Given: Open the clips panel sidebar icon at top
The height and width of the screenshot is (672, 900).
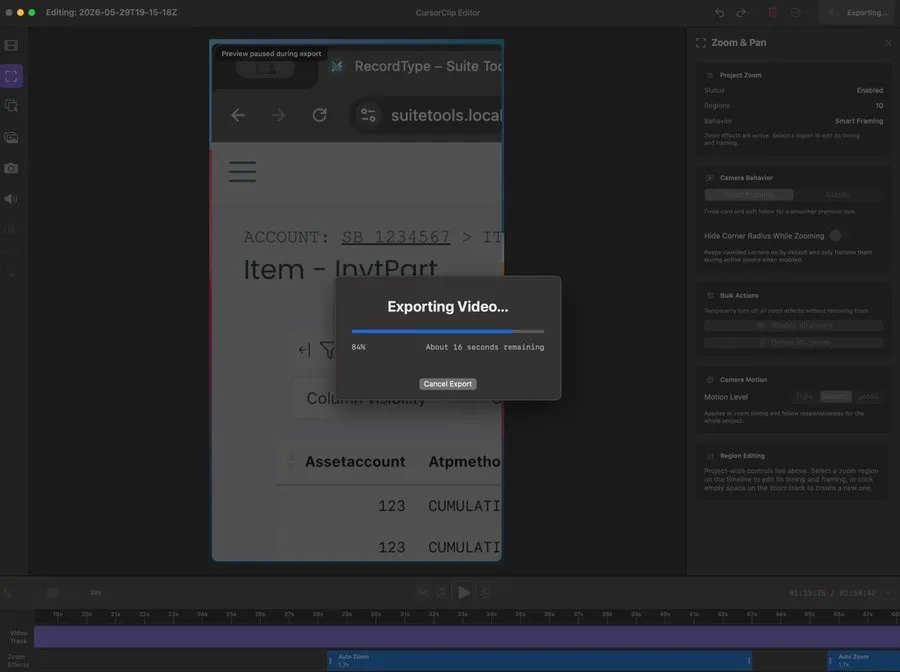Looking at the screenshot, I should 11,45.
